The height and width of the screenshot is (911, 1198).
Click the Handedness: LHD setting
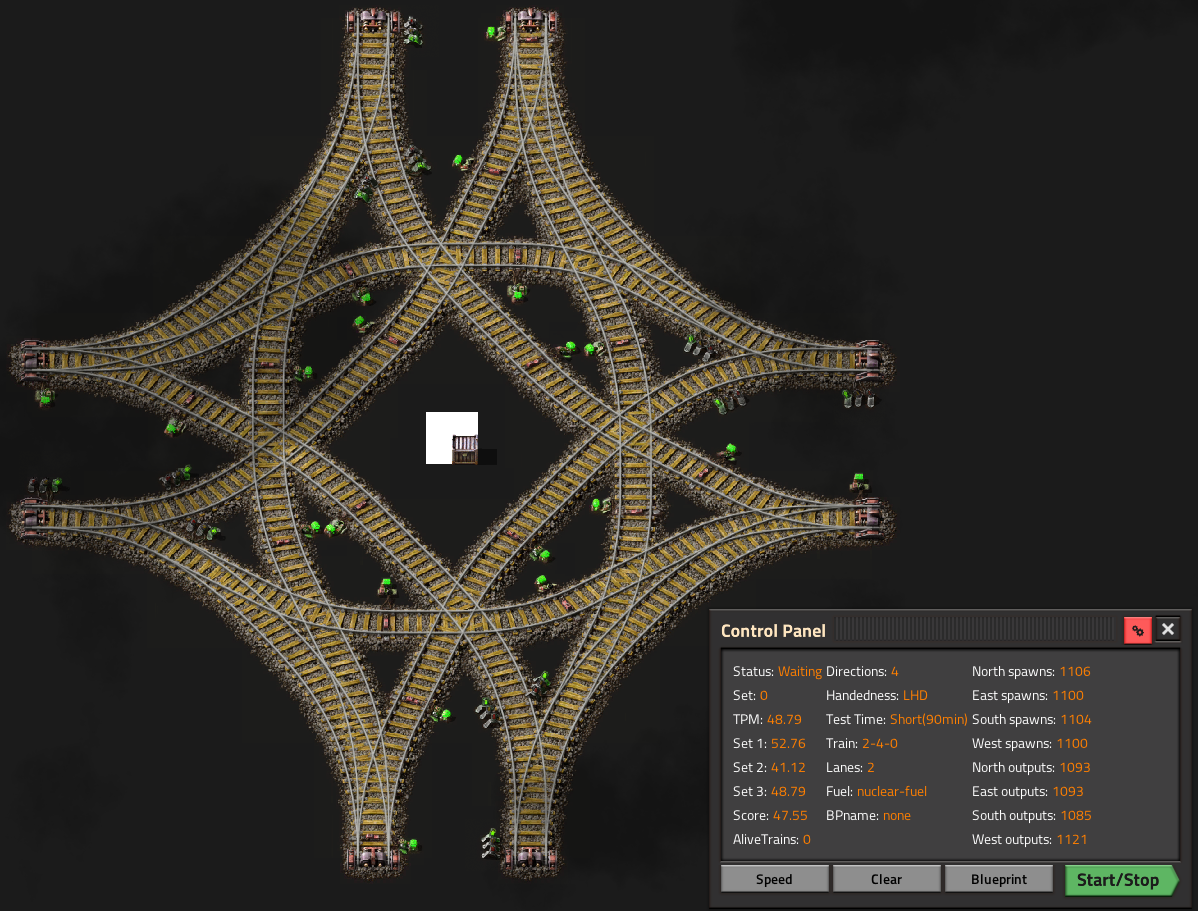coord(876,695)
